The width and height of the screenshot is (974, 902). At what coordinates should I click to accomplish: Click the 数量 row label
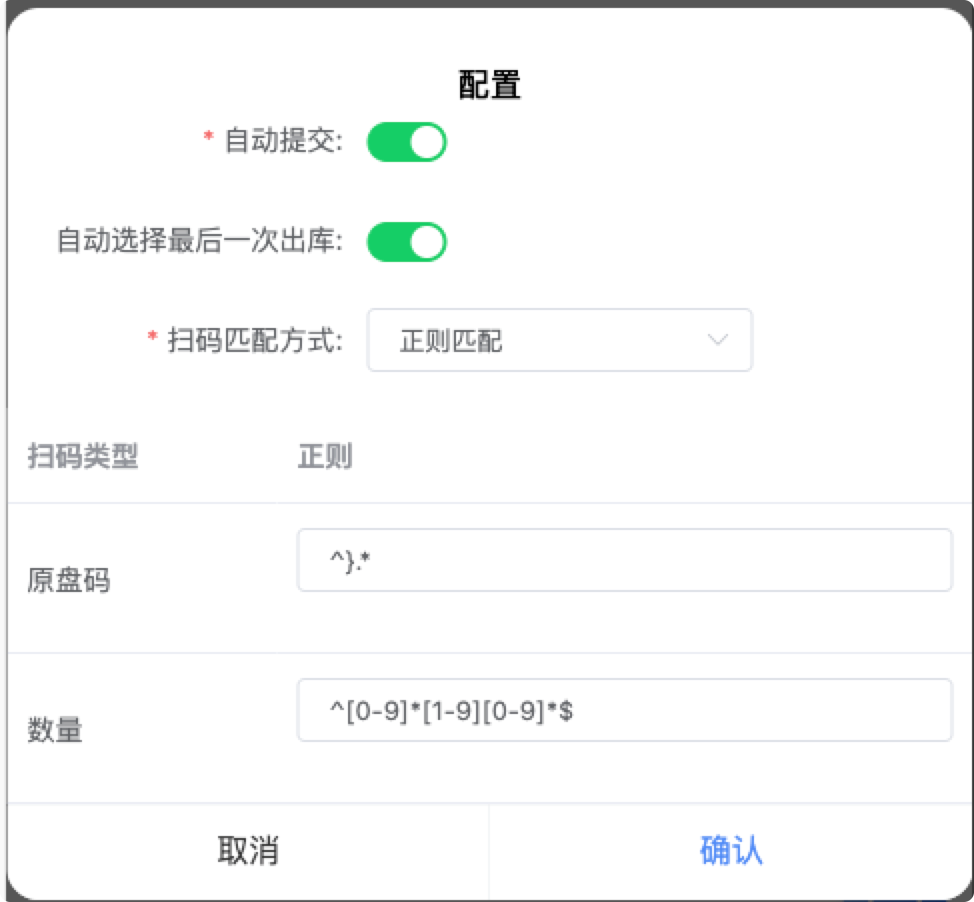[55, 731]
